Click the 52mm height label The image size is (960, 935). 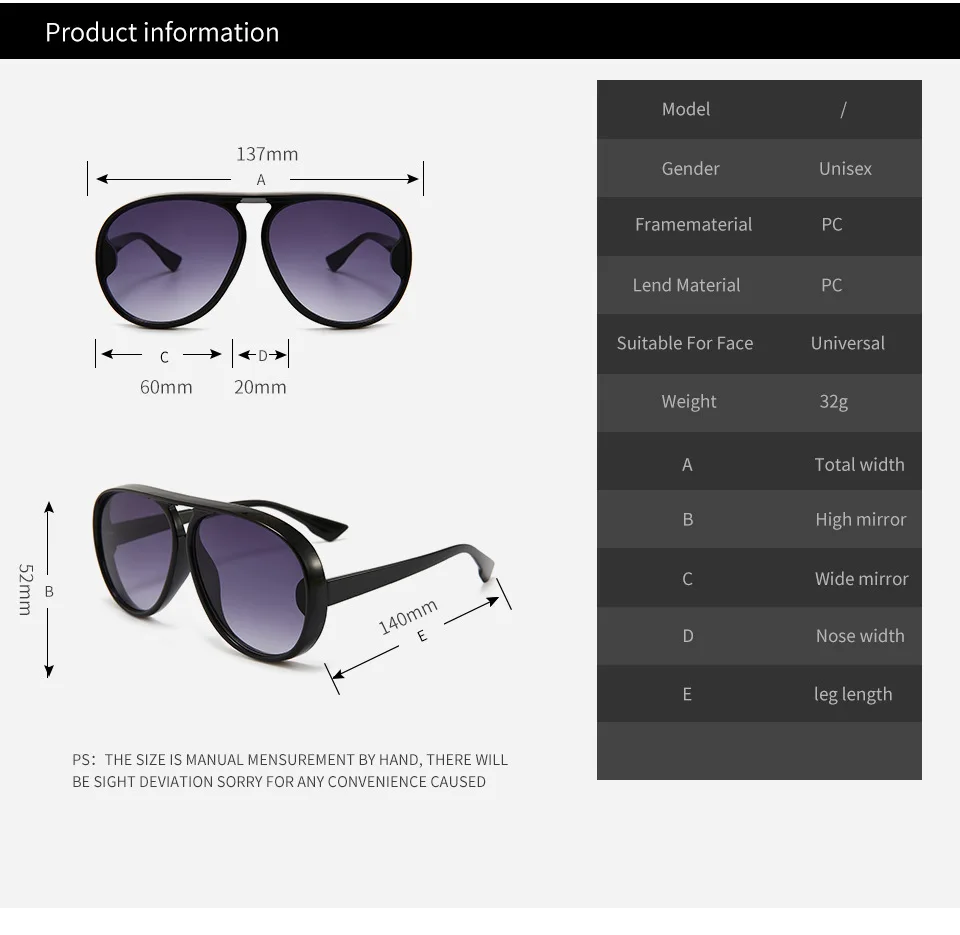25,590
